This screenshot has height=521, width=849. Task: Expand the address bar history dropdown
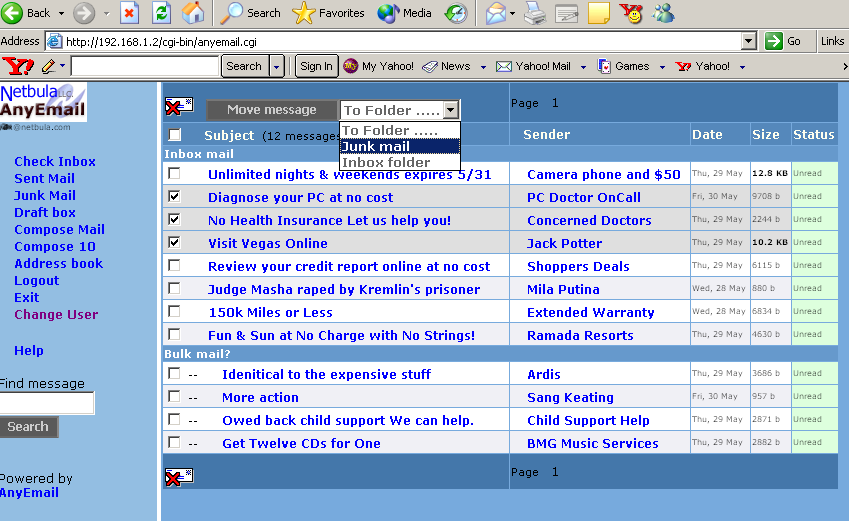pos(748,41)
